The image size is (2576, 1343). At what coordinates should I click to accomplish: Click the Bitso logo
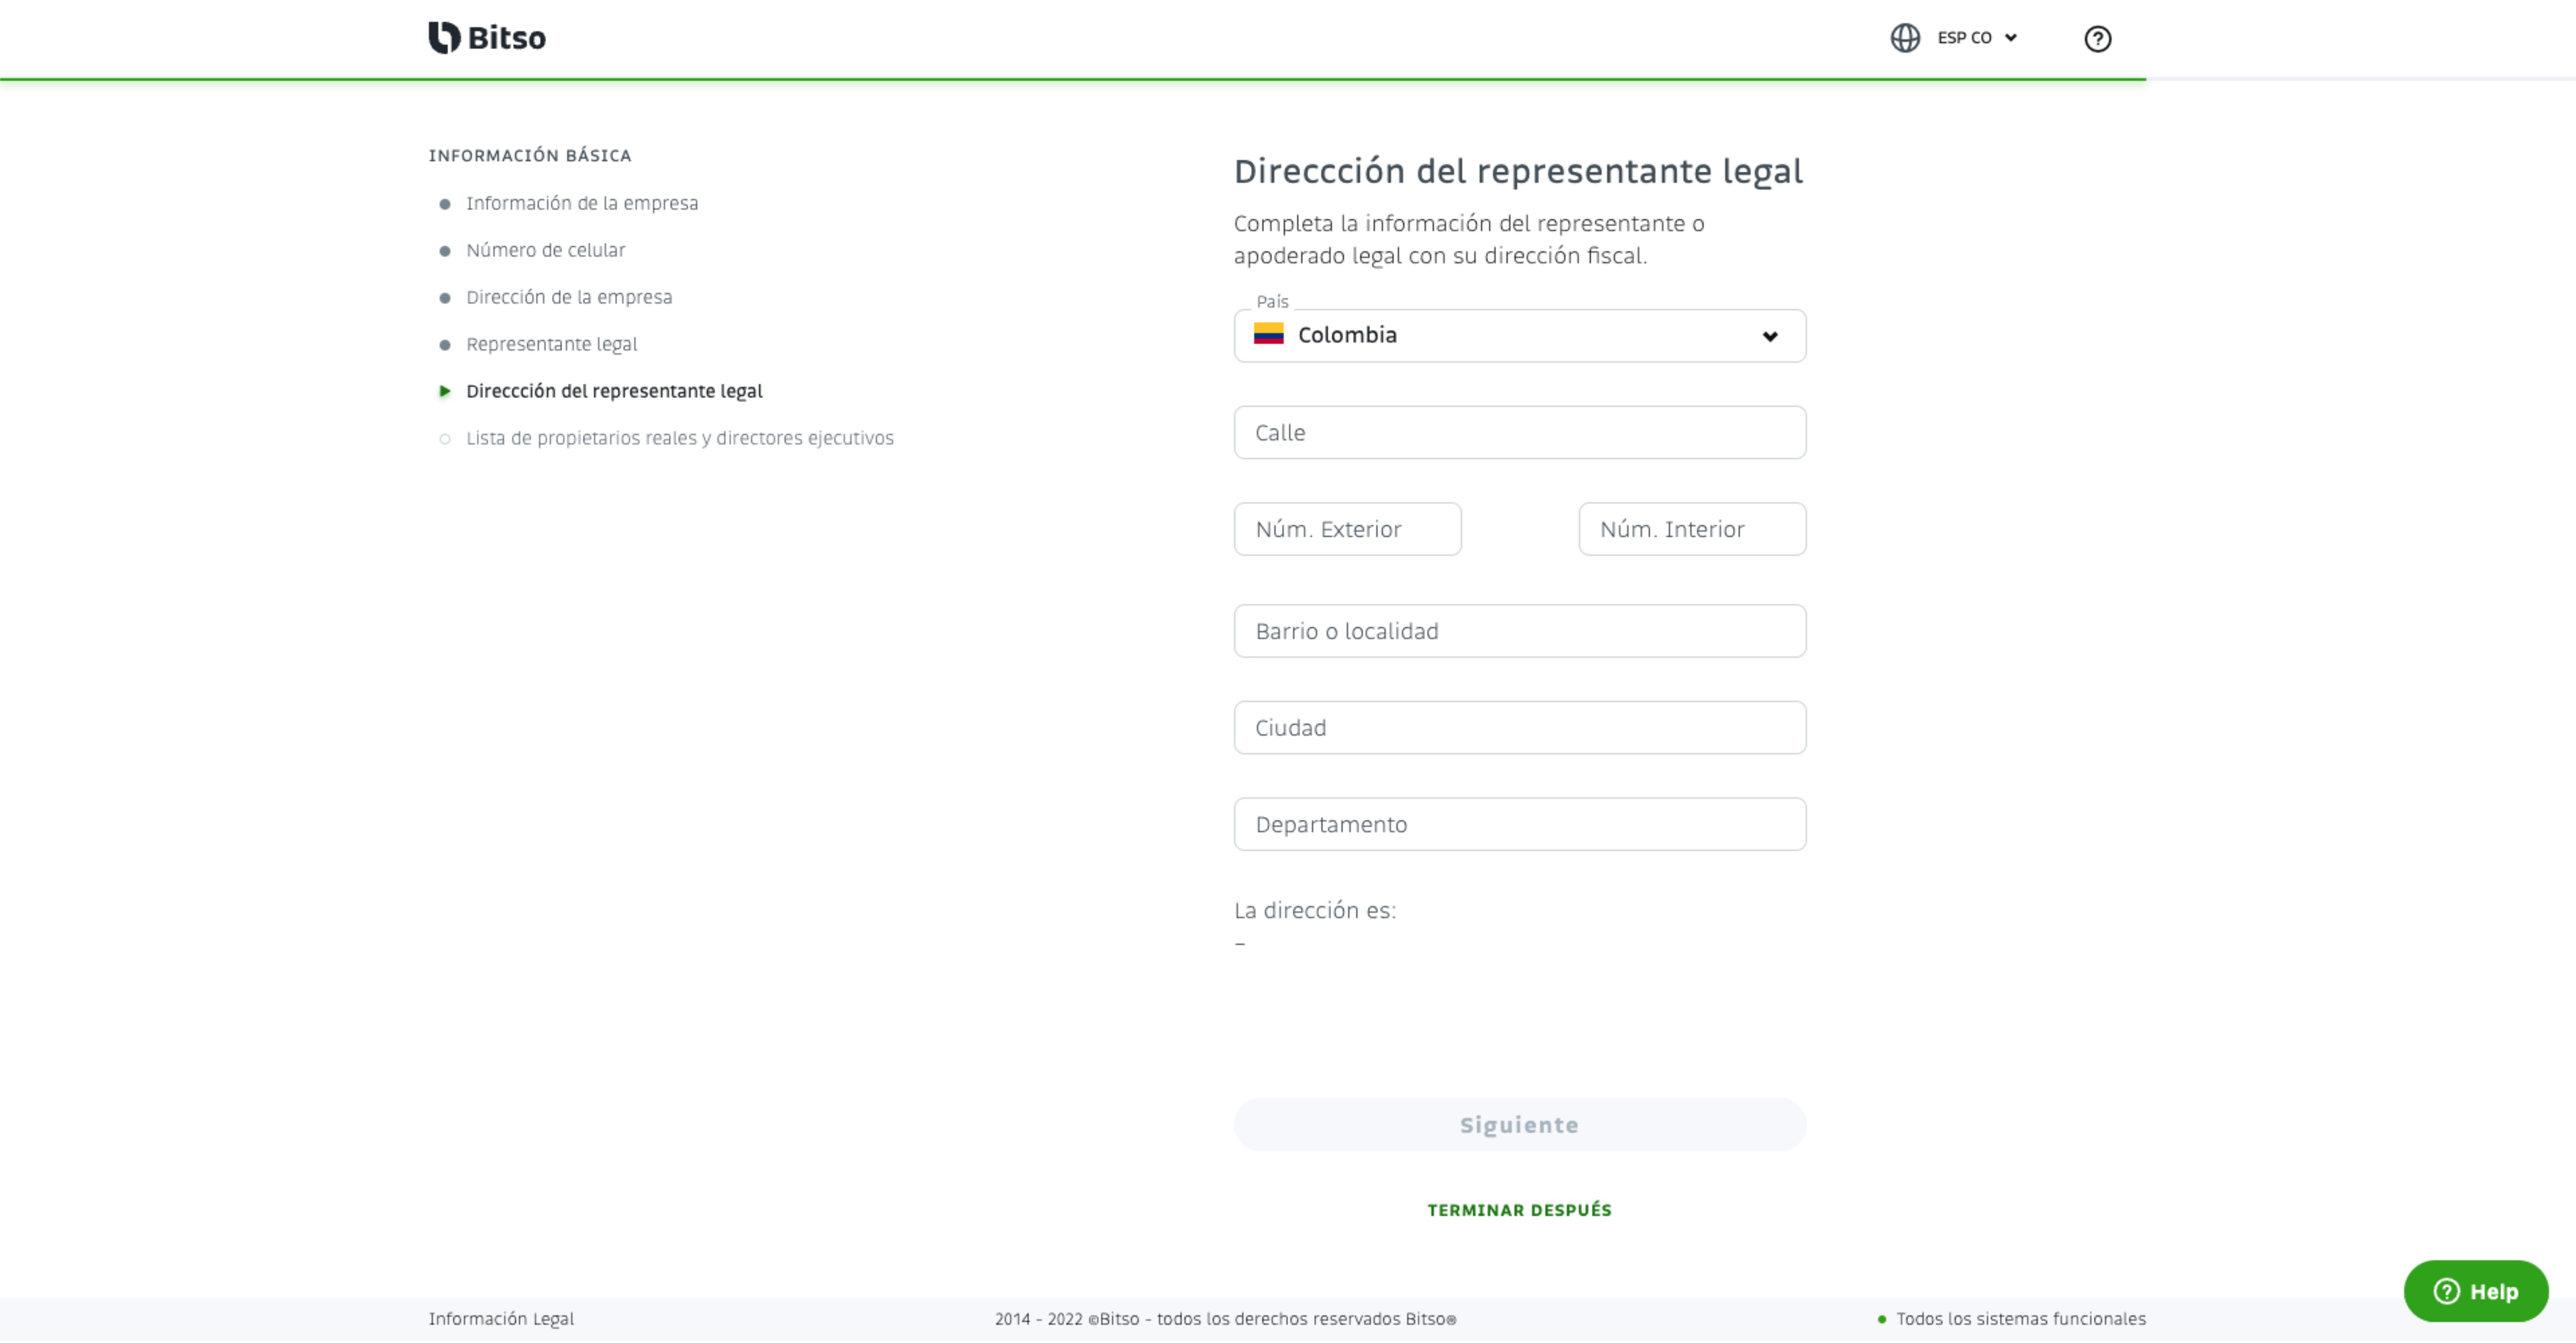[x=487, y=38]
